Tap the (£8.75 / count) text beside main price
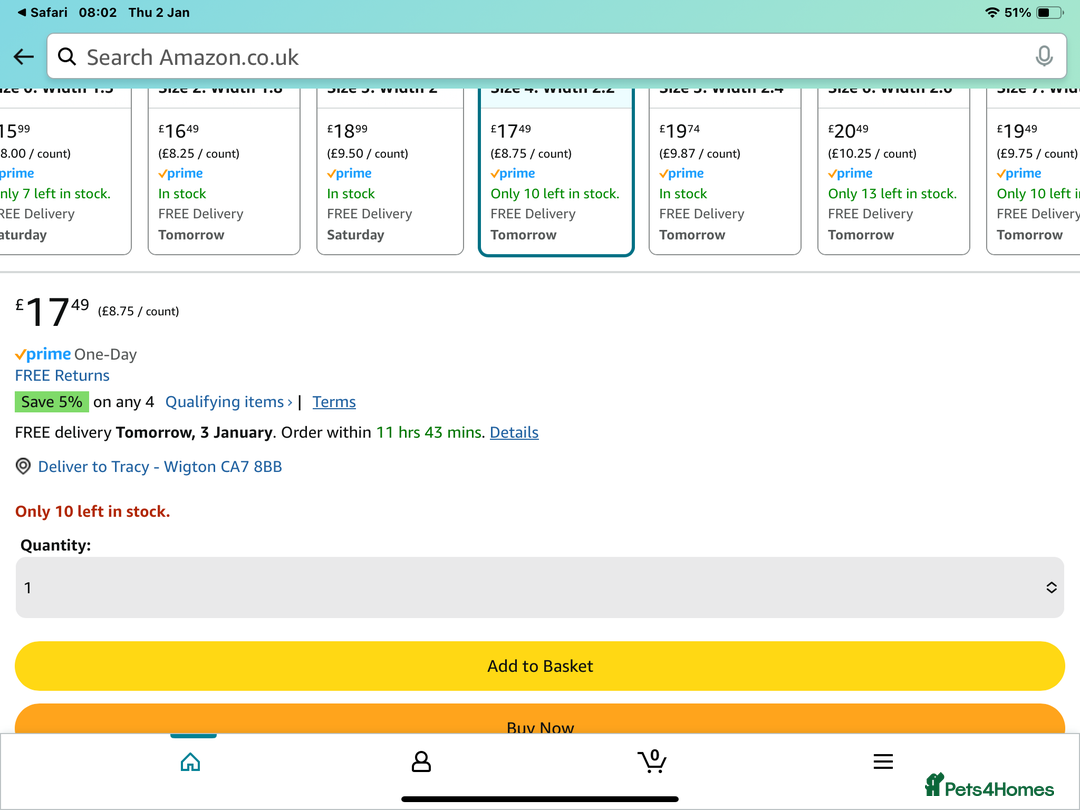 (x=138, y=311)
